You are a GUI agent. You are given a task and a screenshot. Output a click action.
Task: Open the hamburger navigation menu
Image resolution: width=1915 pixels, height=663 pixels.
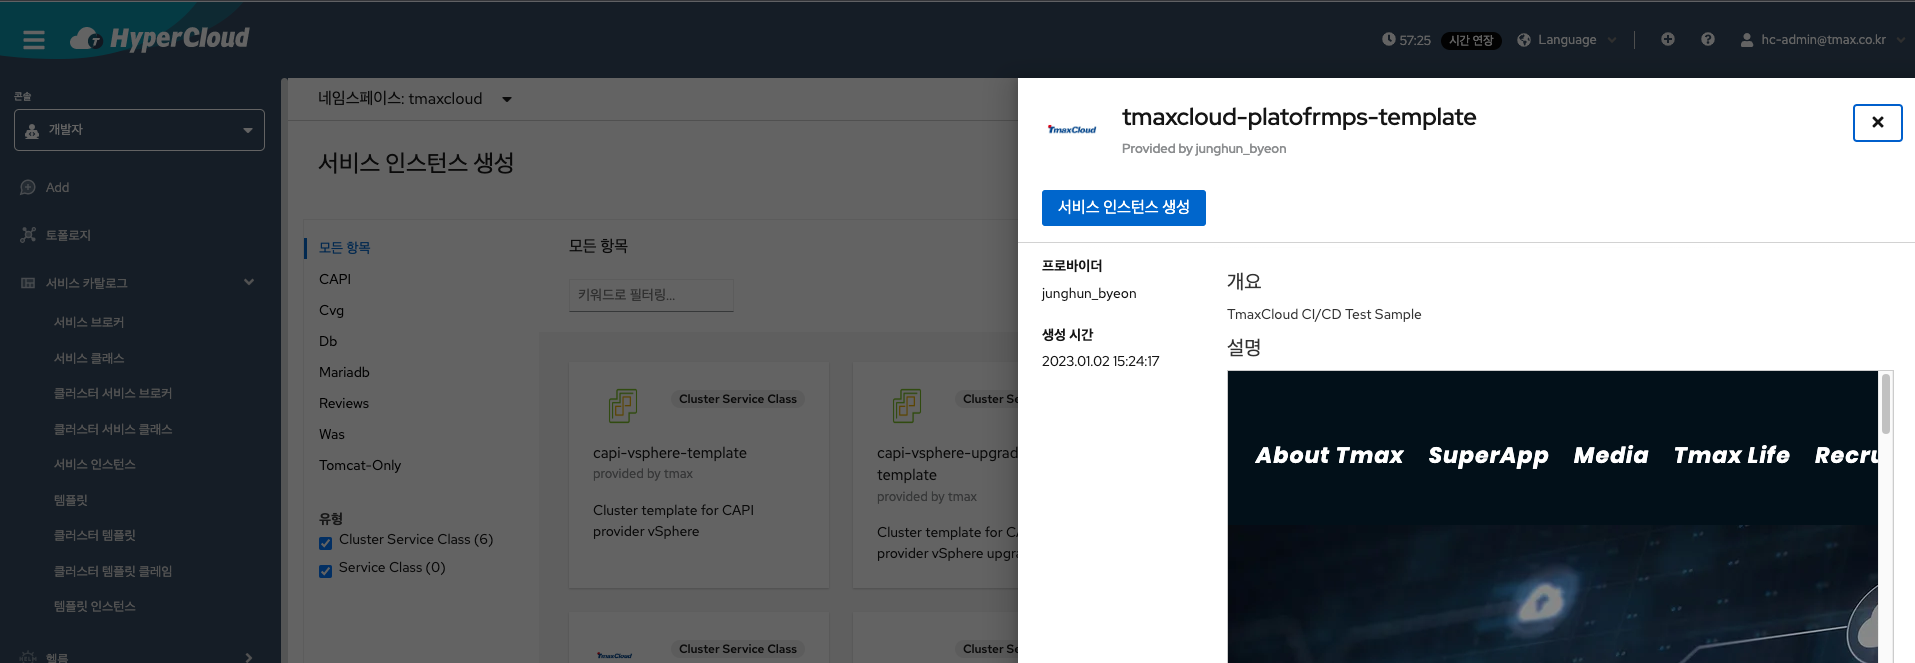(34, 40)
